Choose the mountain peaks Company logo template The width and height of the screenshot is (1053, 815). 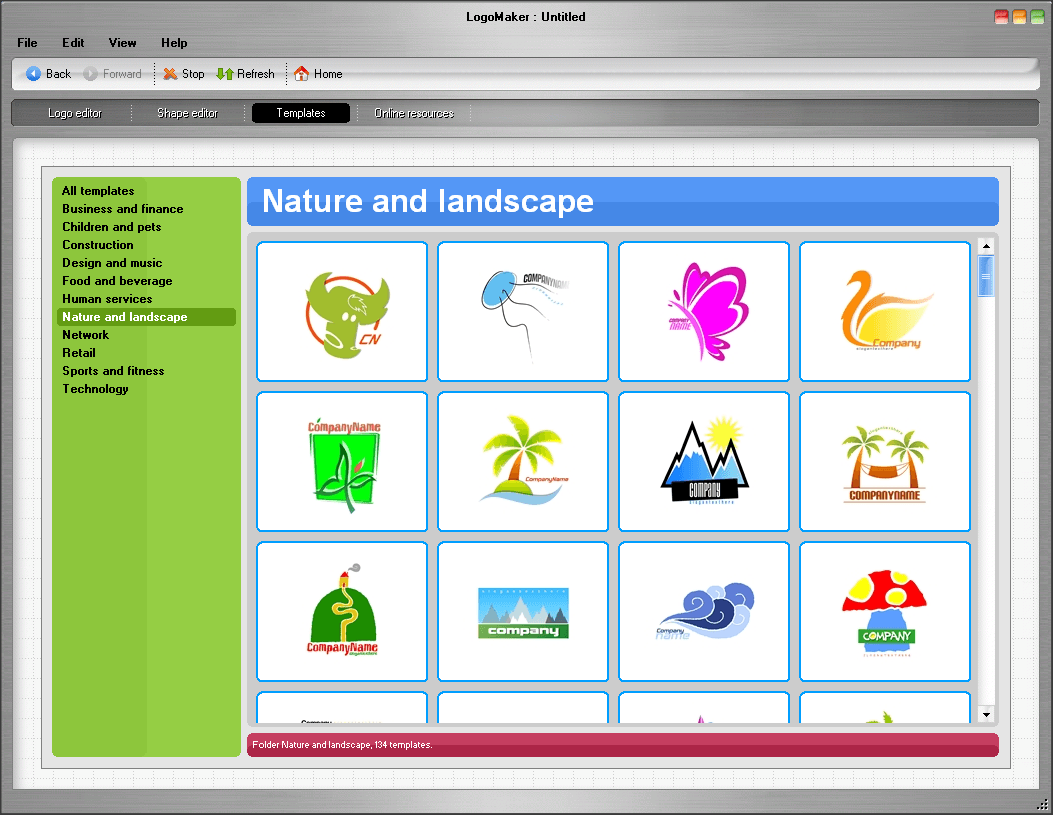[x=703, y=461]
